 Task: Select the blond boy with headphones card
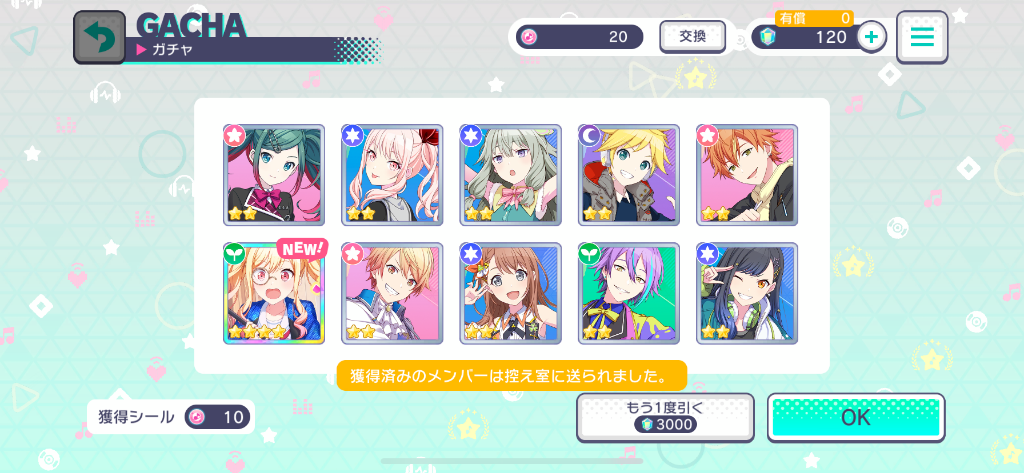629,175
